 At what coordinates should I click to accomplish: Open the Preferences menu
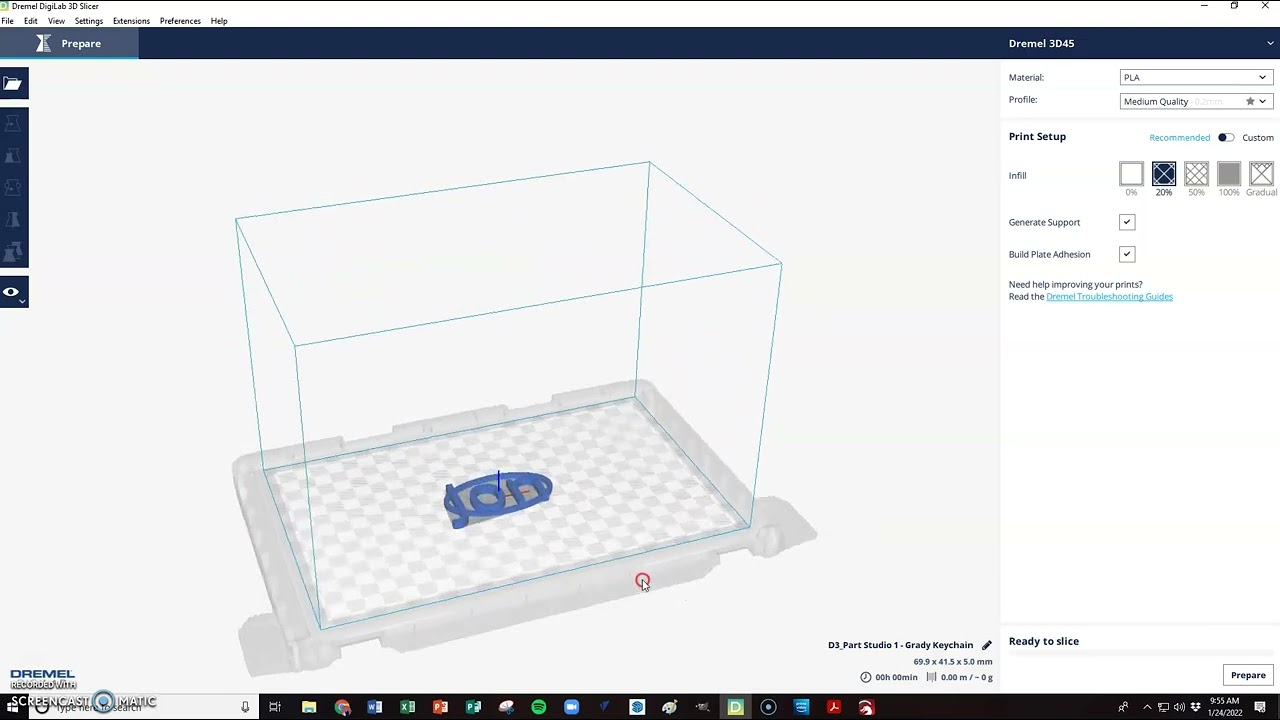pyautogui.click(x=180, y=21)
